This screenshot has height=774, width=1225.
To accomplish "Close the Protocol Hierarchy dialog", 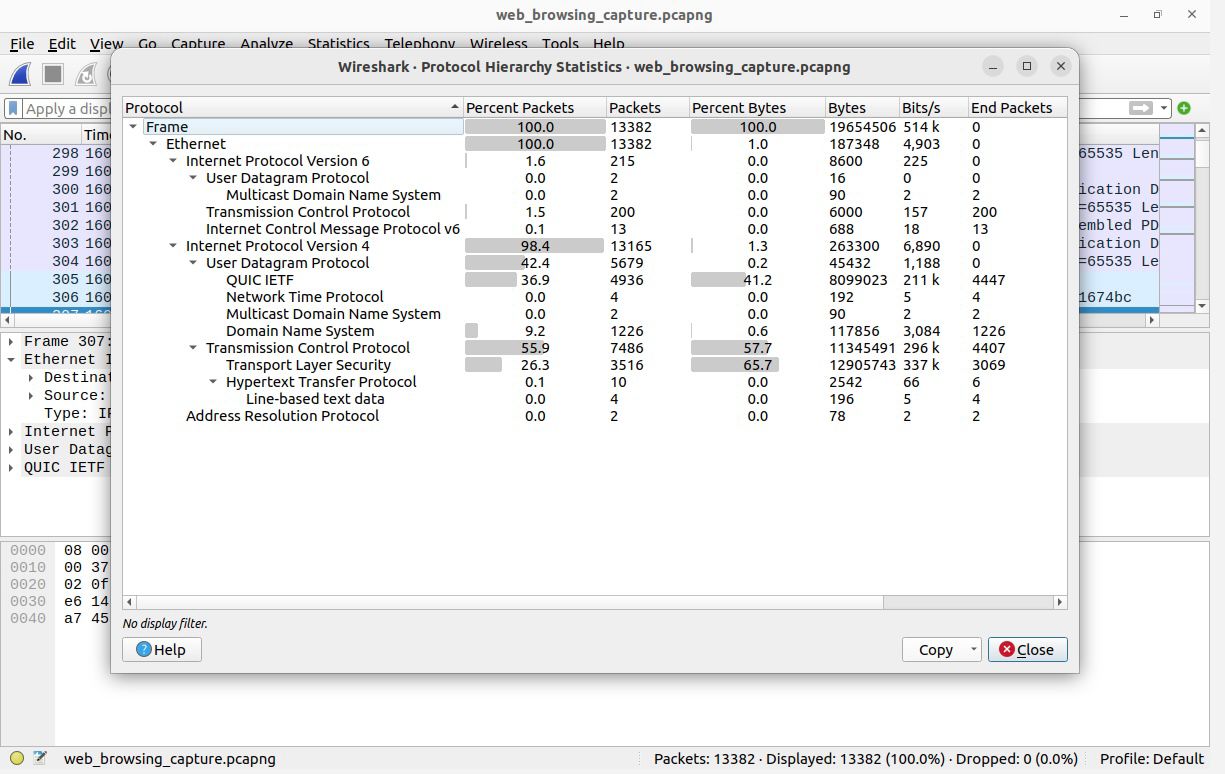I will [x=1027, y=649].
